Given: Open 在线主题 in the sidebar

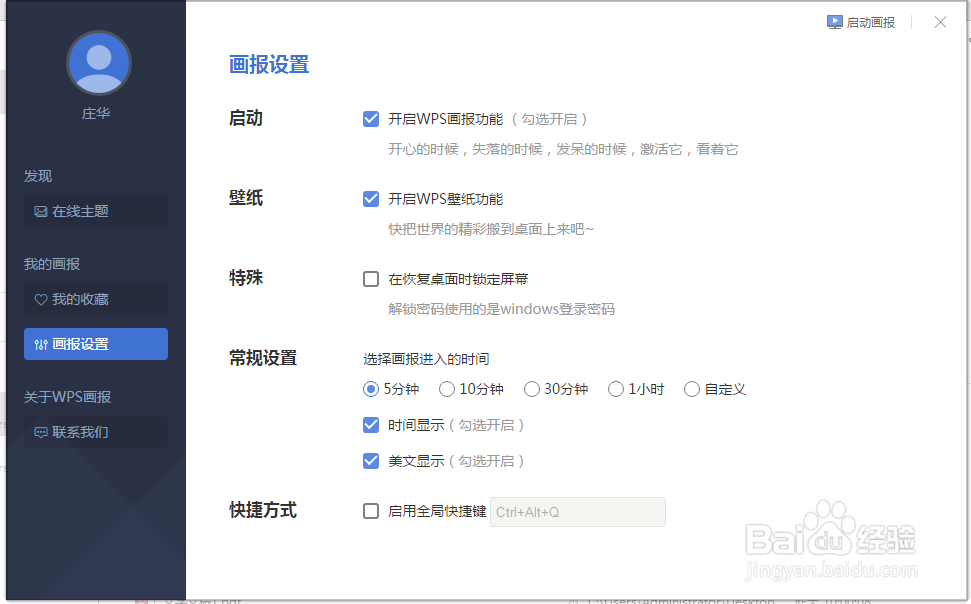Looking at the screenshot, I should 96,211.
